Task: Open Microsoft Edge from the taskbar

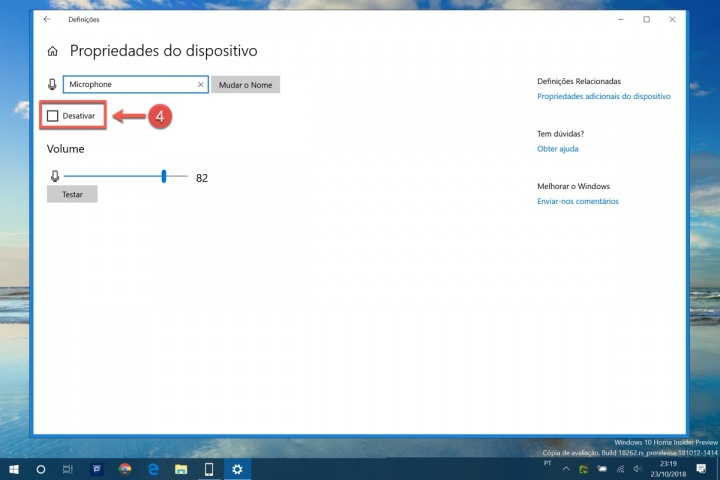Action: (x=153, y=469)
